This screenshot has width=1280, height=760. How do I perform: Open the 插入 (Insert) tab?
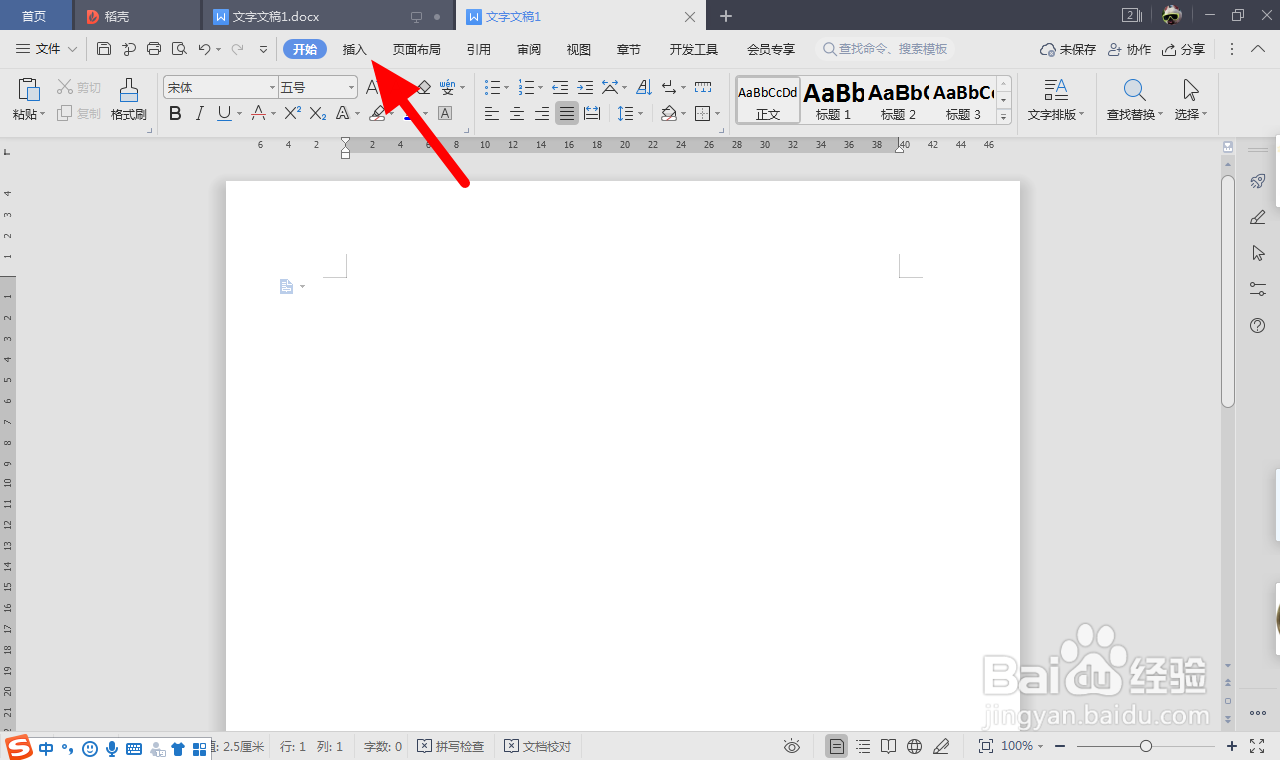pyautogui.click(x=355, y=49)
